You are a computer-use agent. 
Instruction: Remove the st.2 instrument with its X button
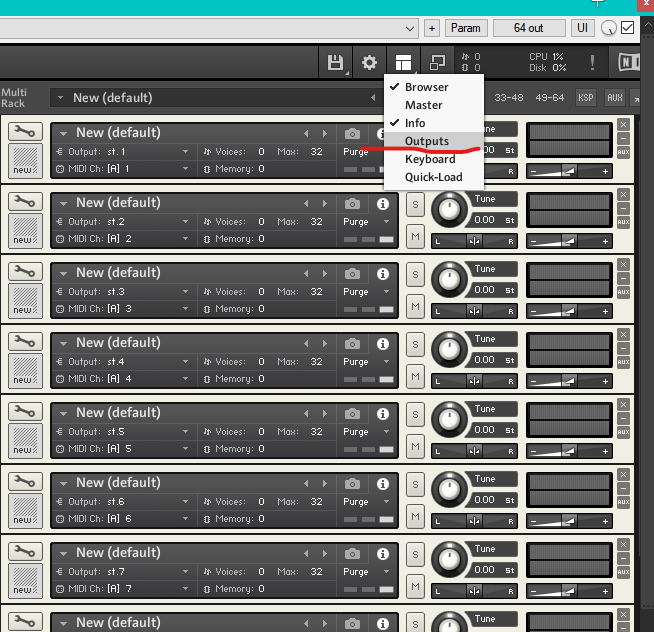pyautogui.click(x=624, y=194)
